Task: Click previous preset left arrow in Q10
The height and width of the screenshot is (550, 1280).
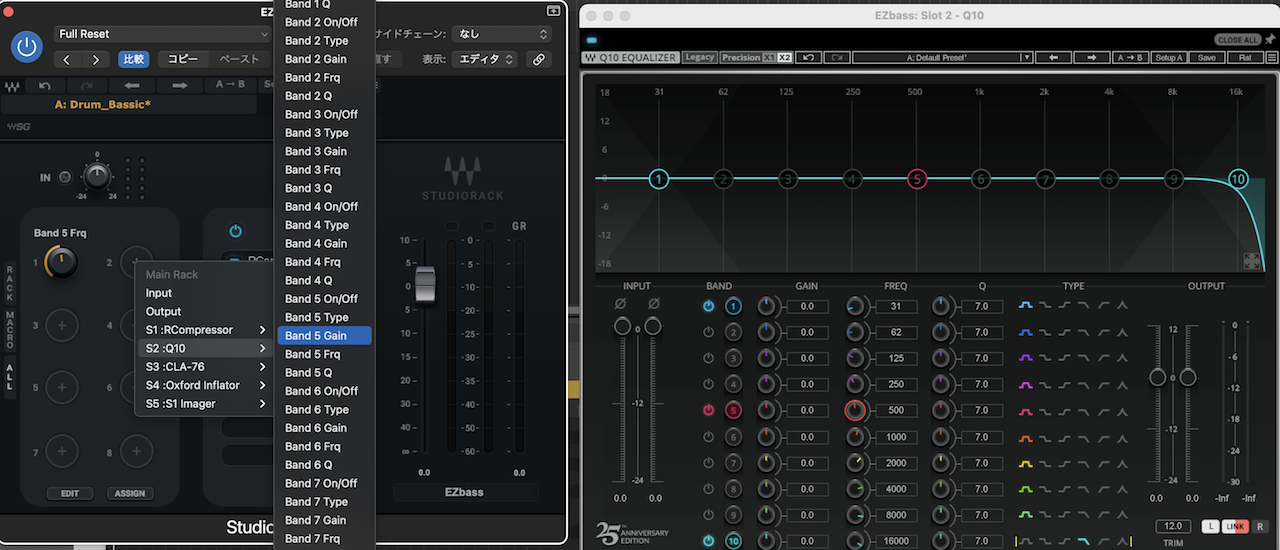Action: [x=1053, y=57]
